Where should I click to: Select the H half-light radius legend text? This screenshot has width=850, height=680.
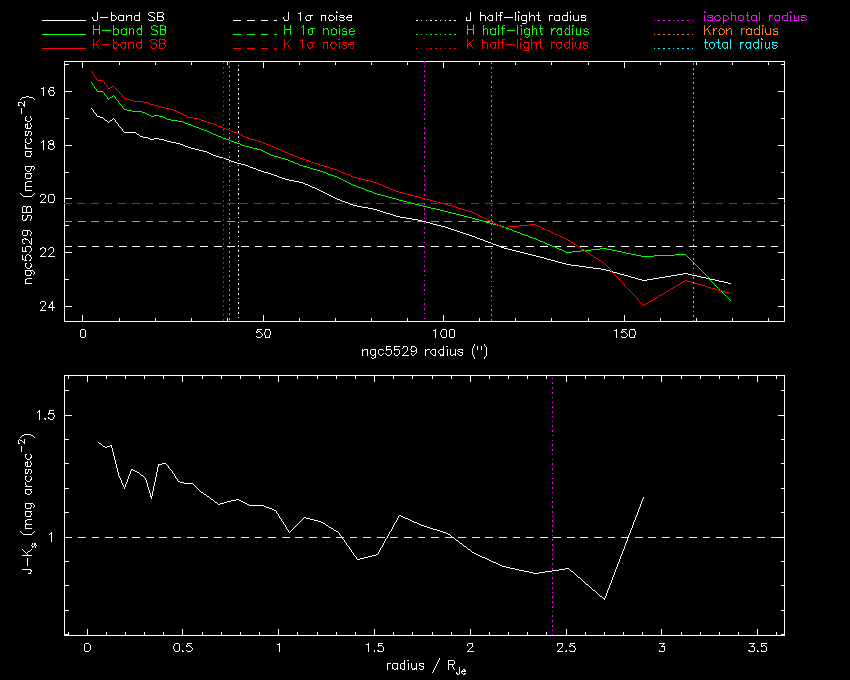tap(527, 32)
